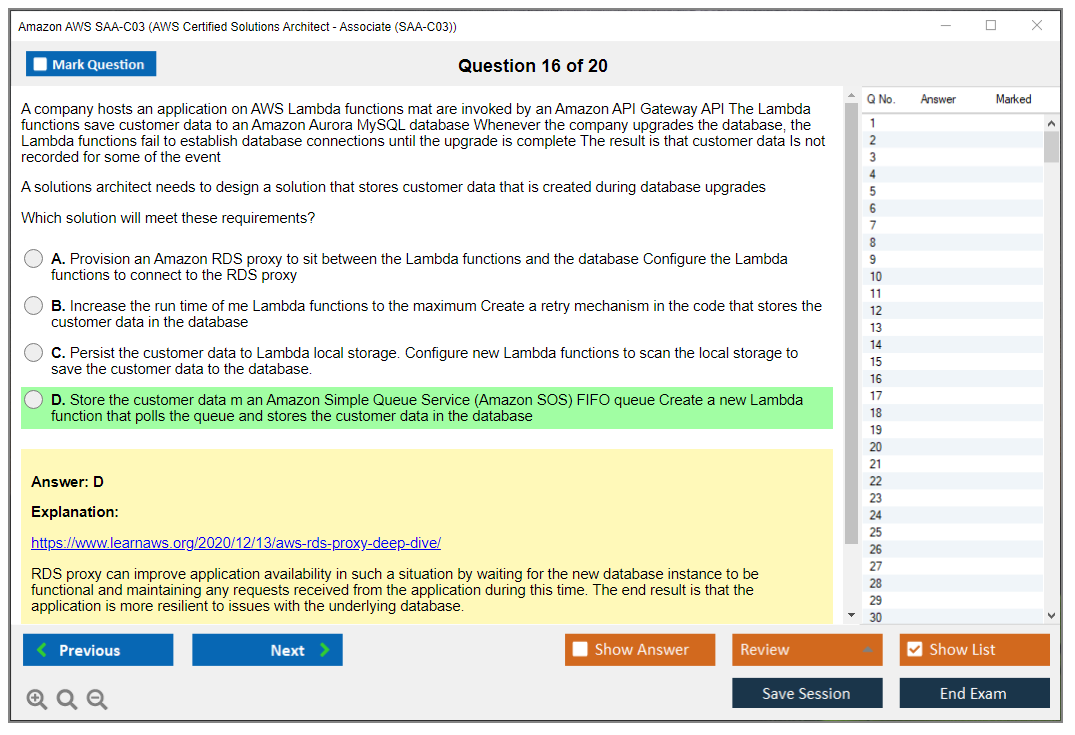This screenshot has width=1075, height=735.
Task: Click the zoom in magnifier icon
Action: (37, 700)
